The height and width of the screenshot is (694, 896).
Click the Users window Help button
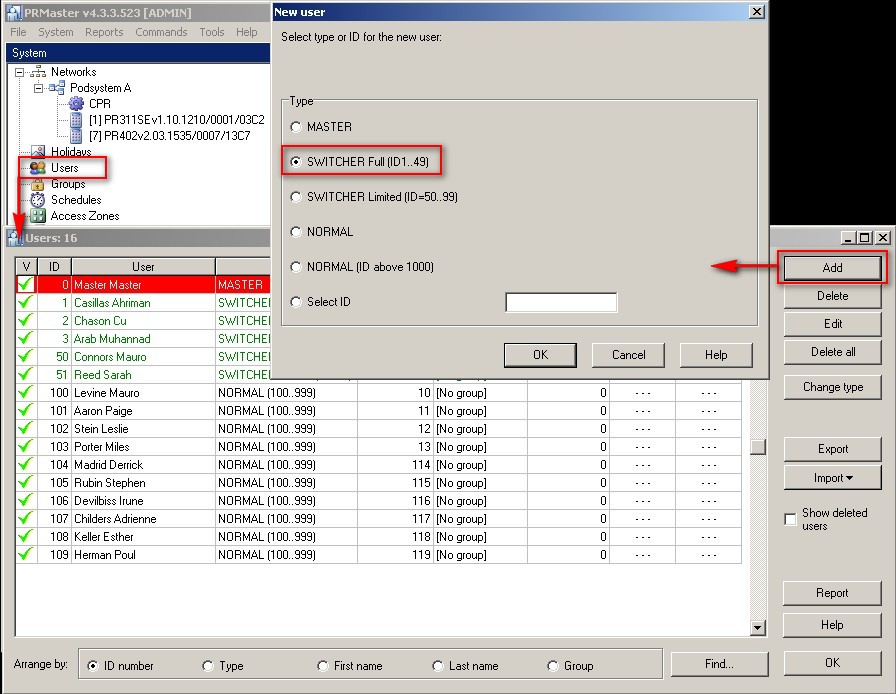coord(832,625)
